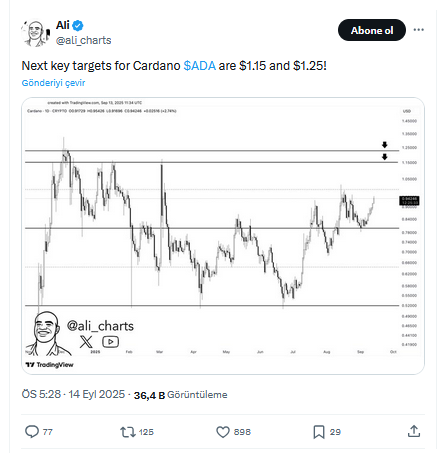Open the three-dot more options menu
Viewport: 447px width, 453px height.
(419, 30)
